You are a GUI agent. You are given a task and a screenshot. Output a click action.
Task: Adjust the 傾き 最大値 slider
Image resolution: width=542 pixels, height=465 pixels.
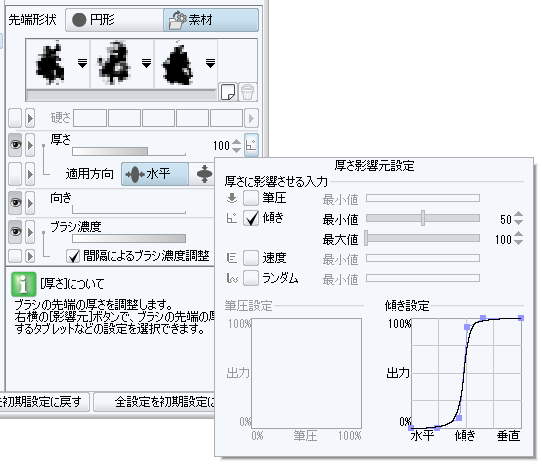(x=423, y=239)
